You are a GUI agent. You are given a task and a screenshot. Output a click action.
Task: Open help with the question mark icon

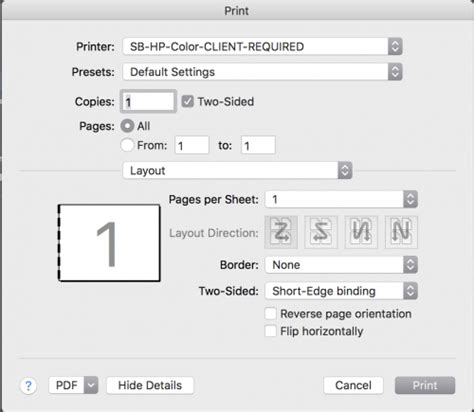[x=28, y=386]
